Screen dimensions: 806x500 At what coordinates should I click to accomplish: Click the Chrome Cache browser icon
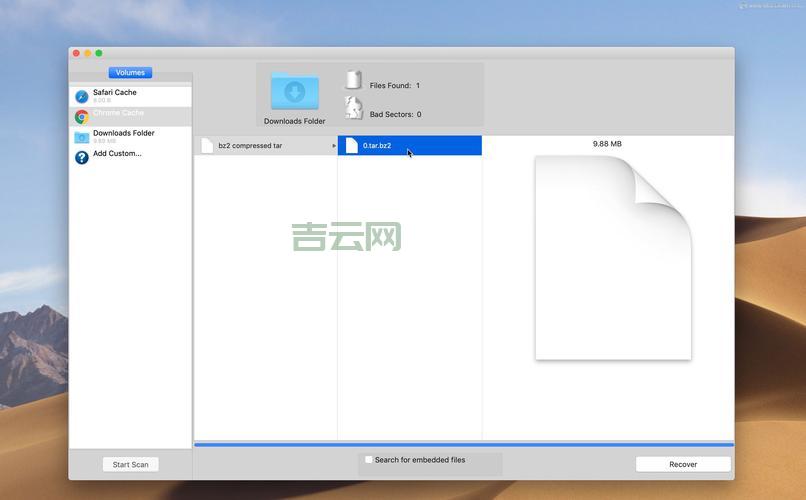click(81, 117)
